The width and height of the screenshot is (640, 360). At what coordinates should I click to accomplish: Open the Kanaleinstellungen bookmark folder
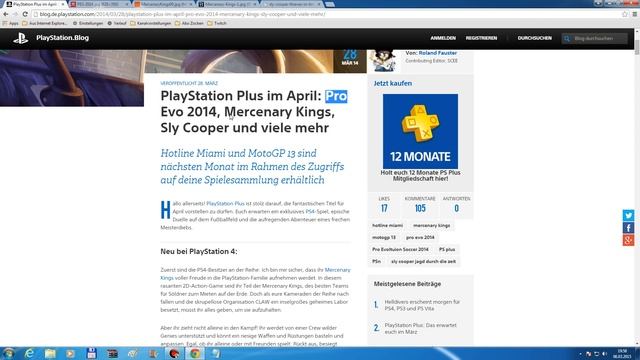(x=151, y=23)
